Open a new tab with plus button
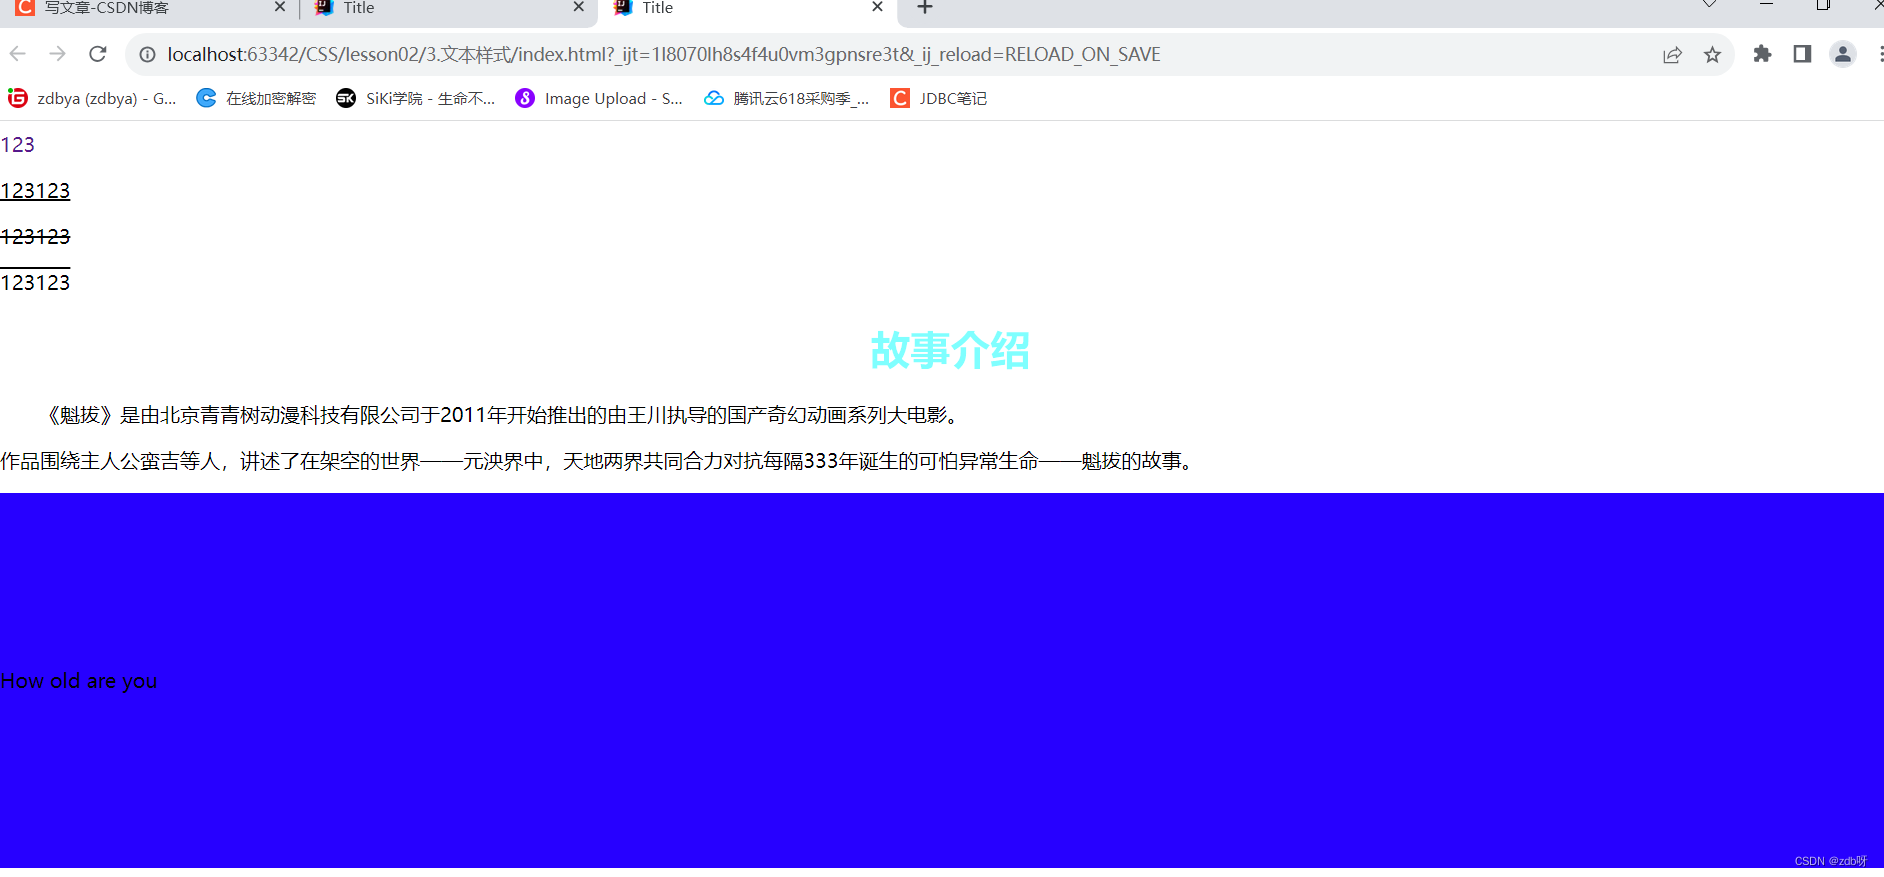This screenshot has height=877, width=1884. [925, 8]
